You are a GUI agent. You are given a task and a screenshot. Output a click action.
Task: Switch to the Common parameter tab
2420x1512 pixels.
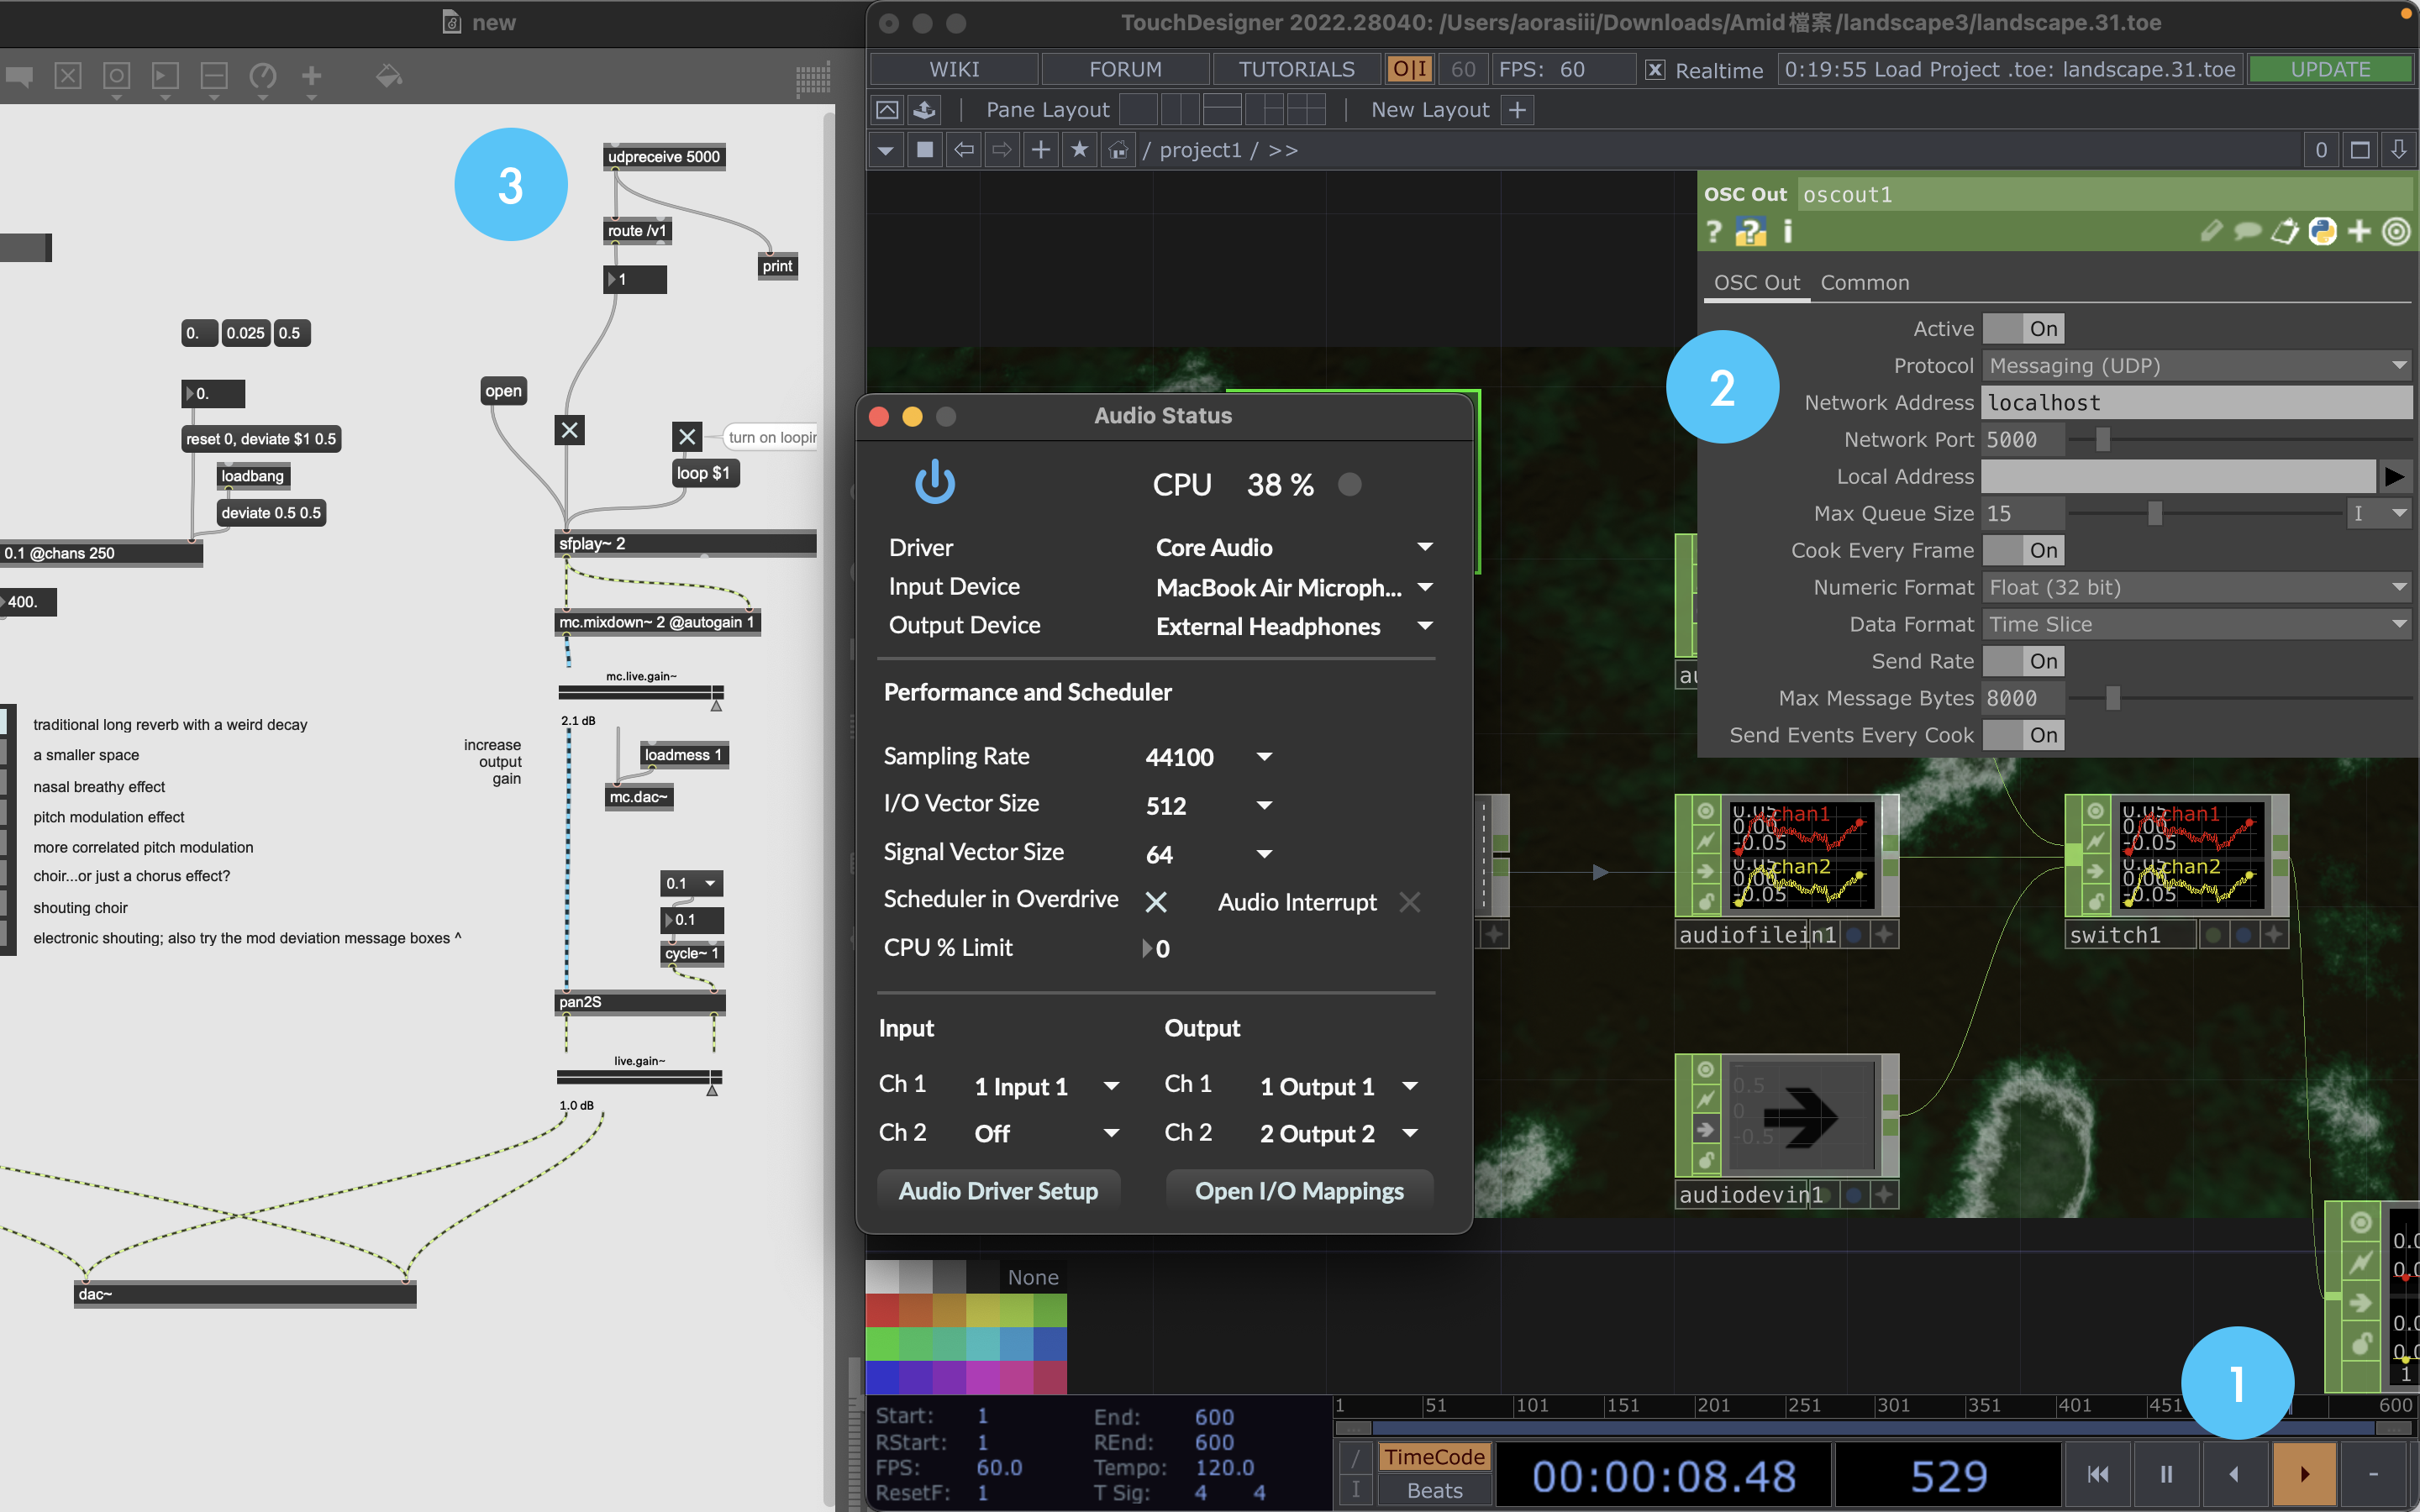tap(1864, 283)
